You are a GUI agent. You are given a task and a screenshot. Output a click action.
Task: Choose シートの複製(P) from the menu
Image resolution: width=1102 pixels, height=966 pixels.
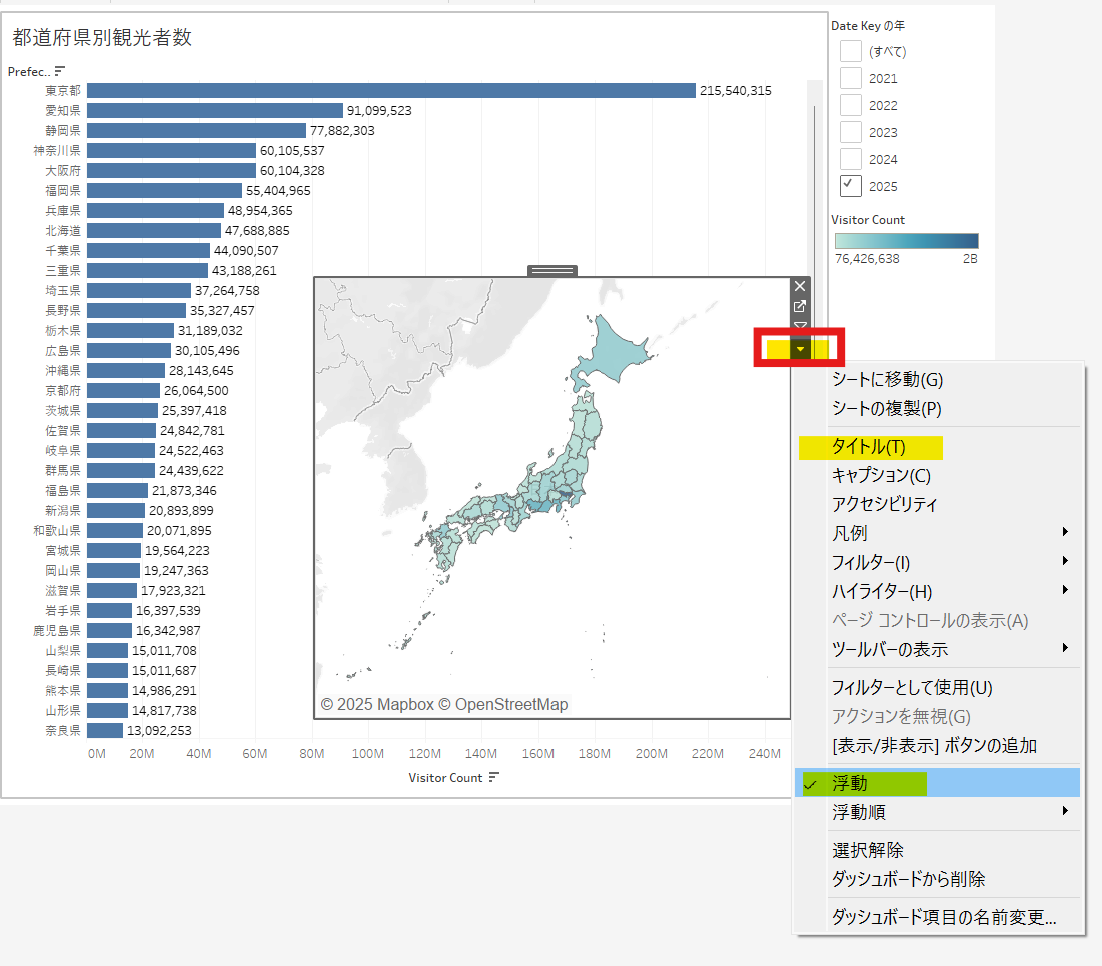tap(938, 408)
